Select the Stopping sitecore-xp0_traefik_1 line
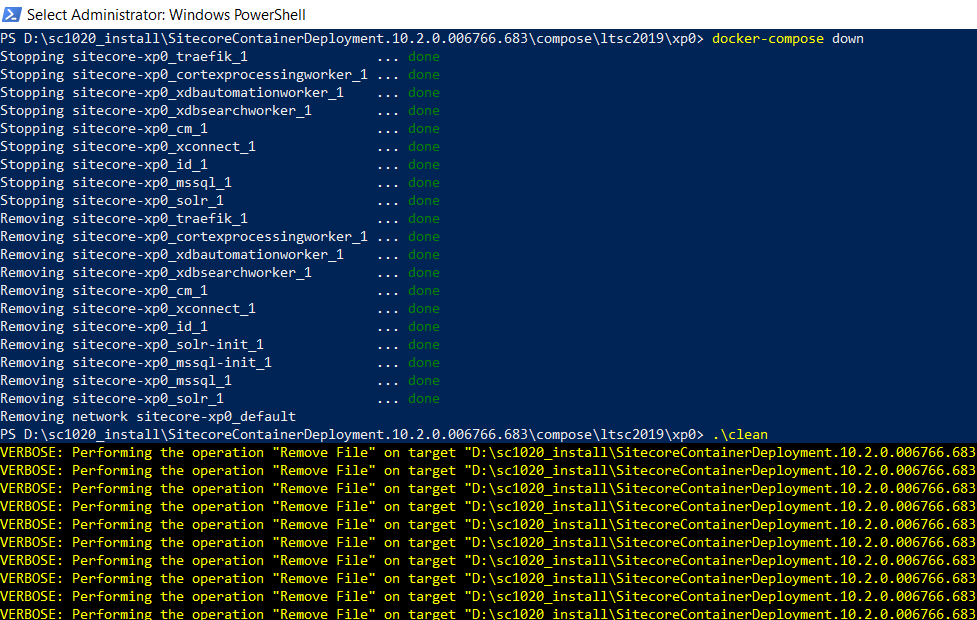 click(124, 57)
